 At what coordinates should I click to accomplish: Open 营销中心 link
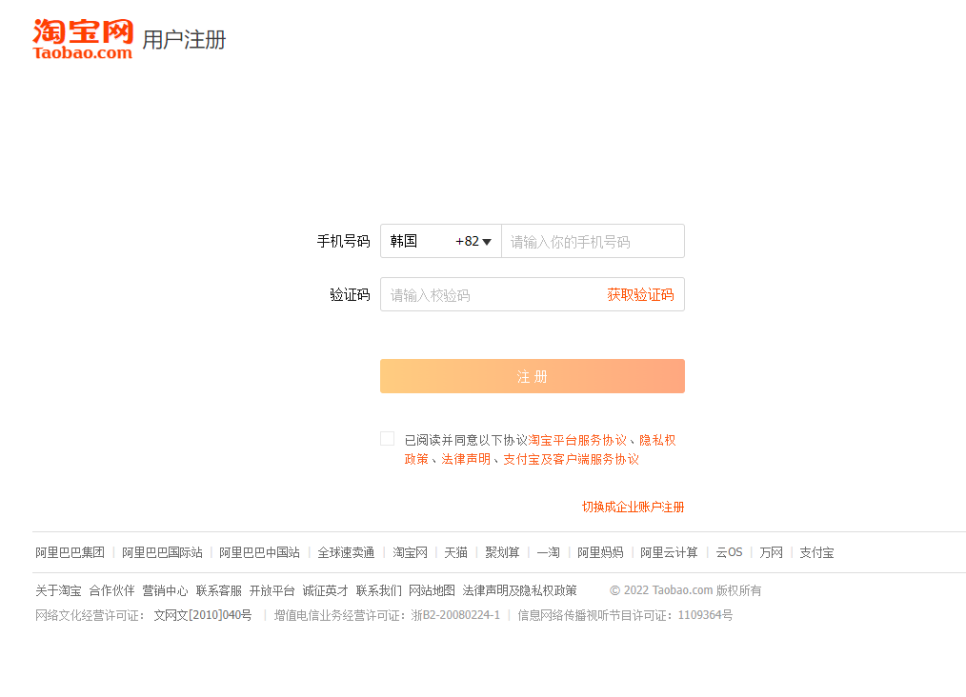[165, 590]
